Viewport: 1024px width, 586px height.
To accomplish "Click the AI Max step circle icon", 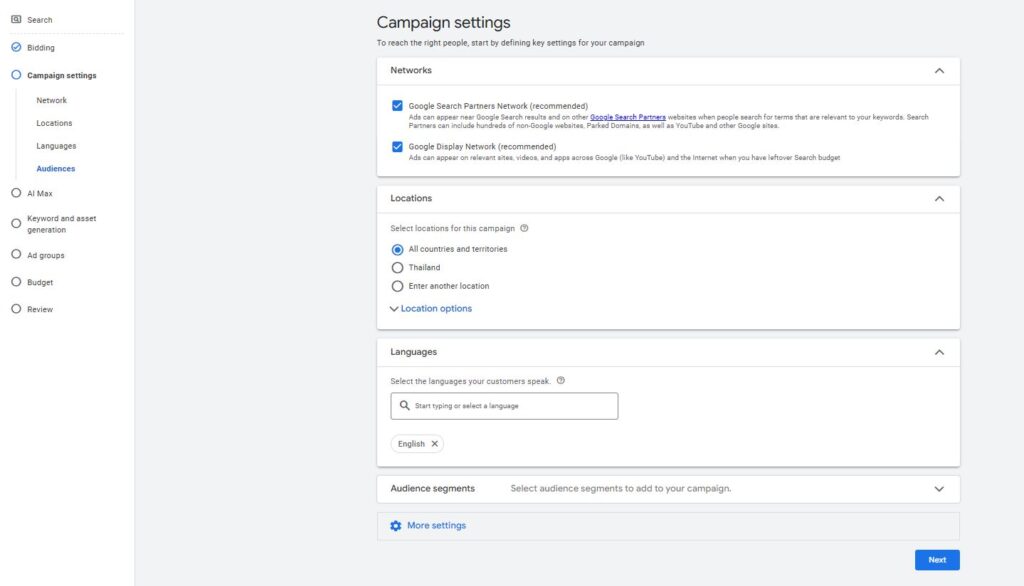I will point(16,193).
